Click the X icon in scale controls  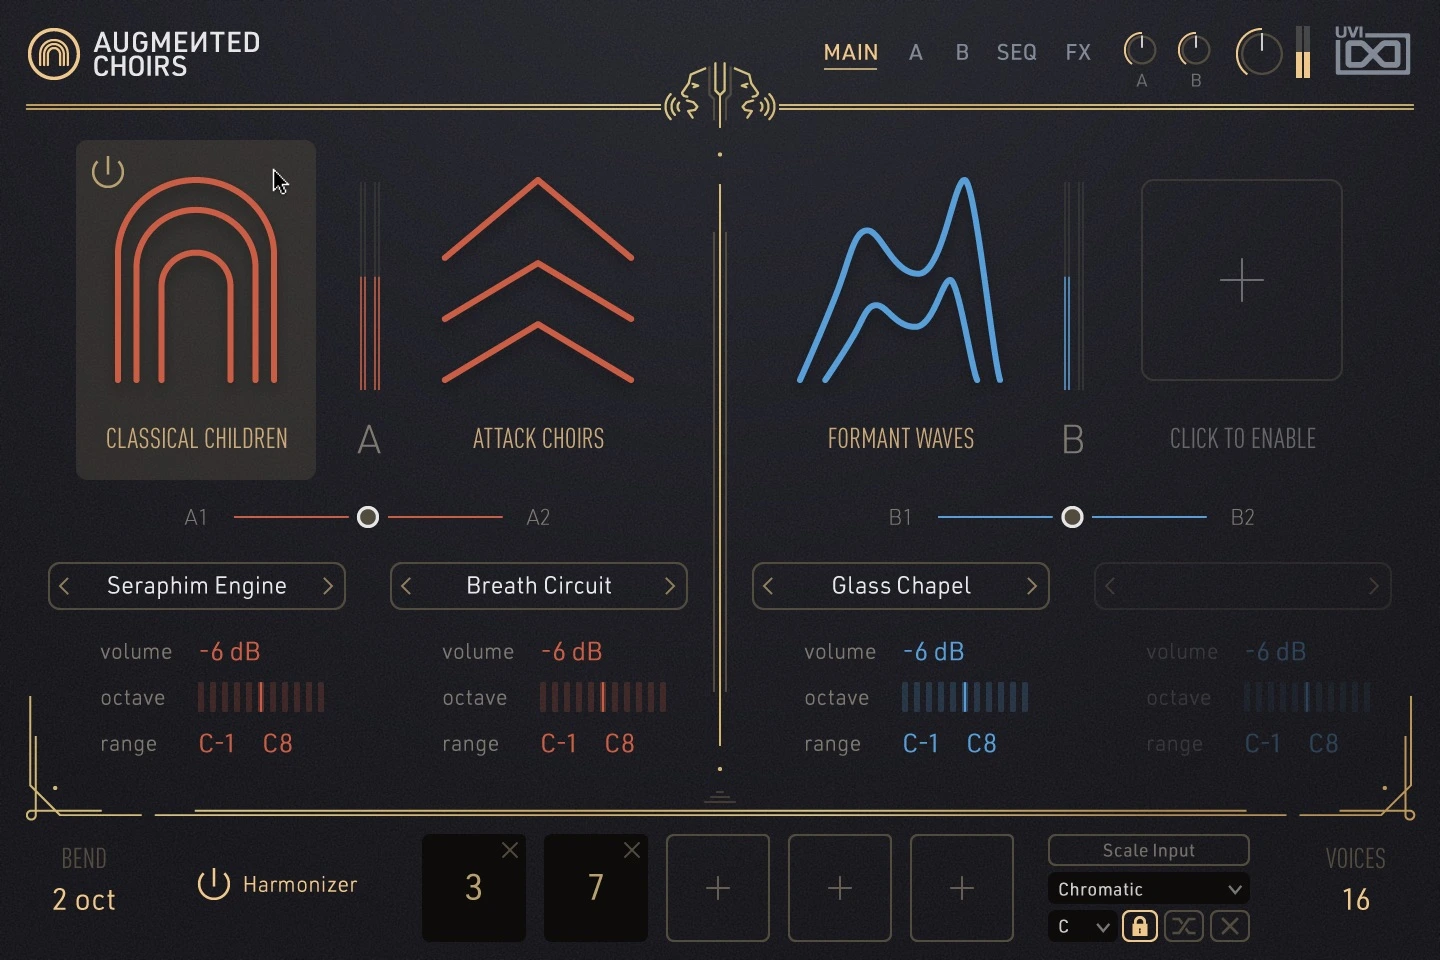[x=1230, y=926]
